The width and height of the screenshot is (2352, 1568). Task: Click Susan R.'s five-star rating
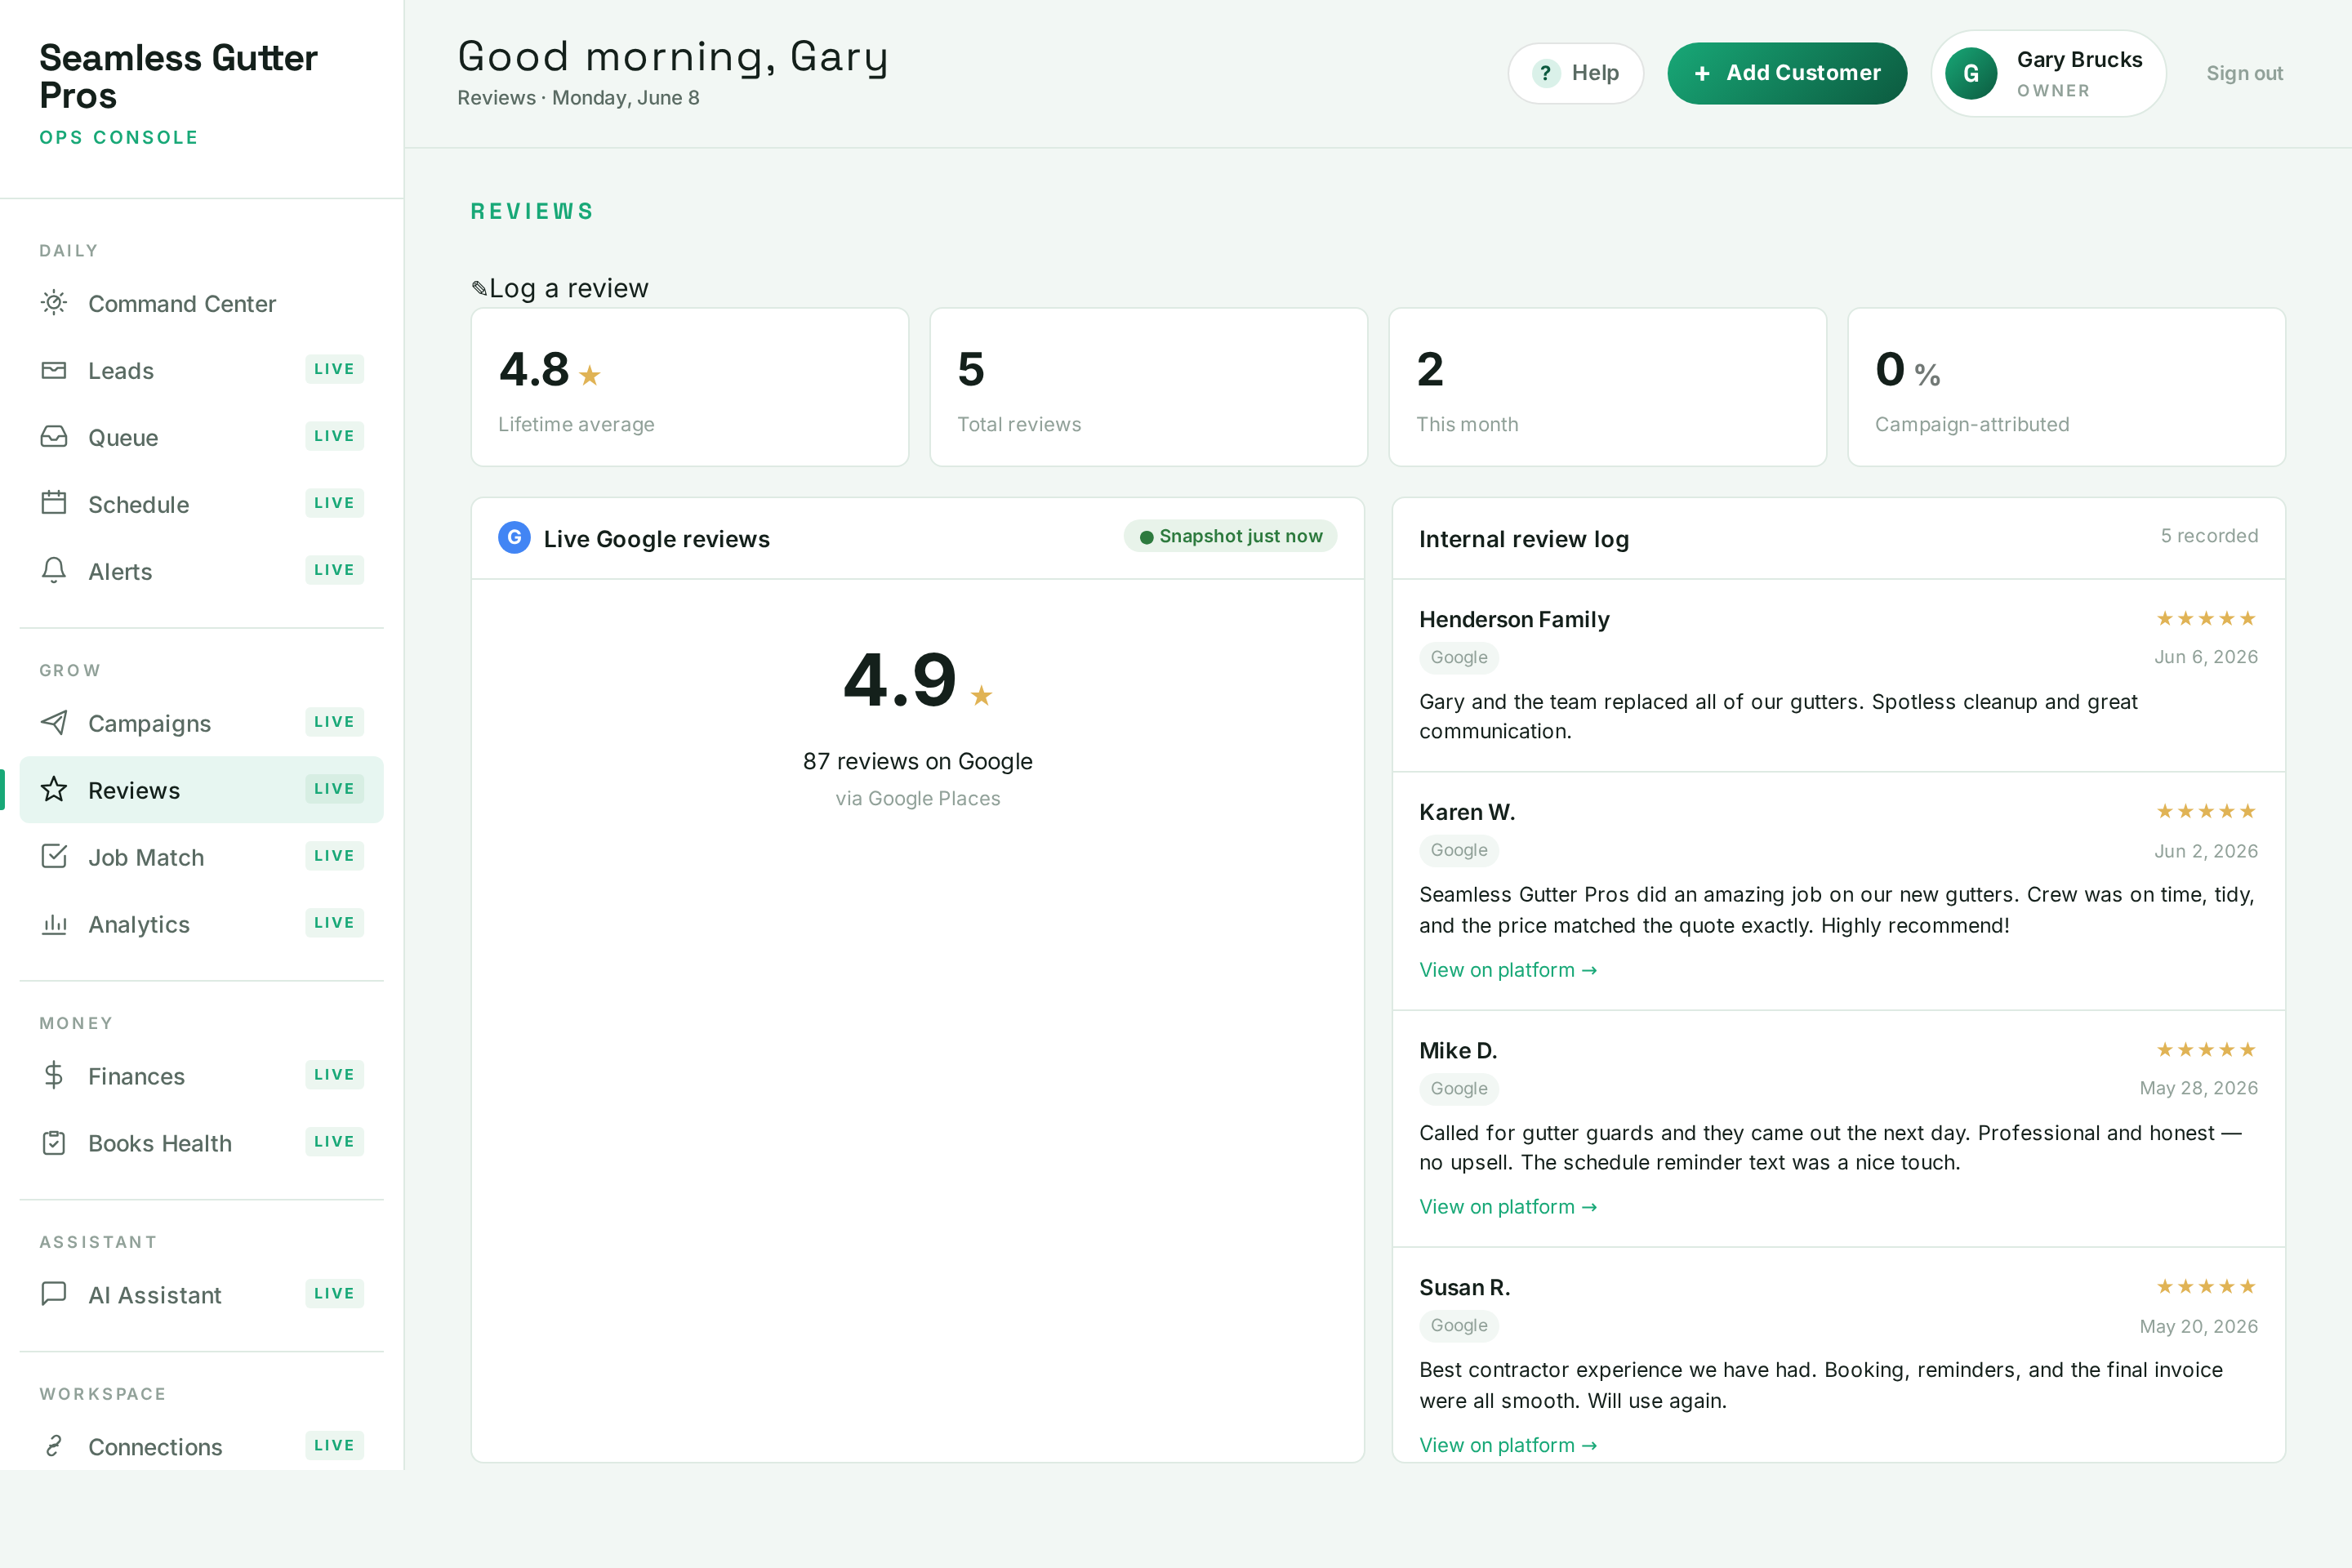coord(2206,1286)
